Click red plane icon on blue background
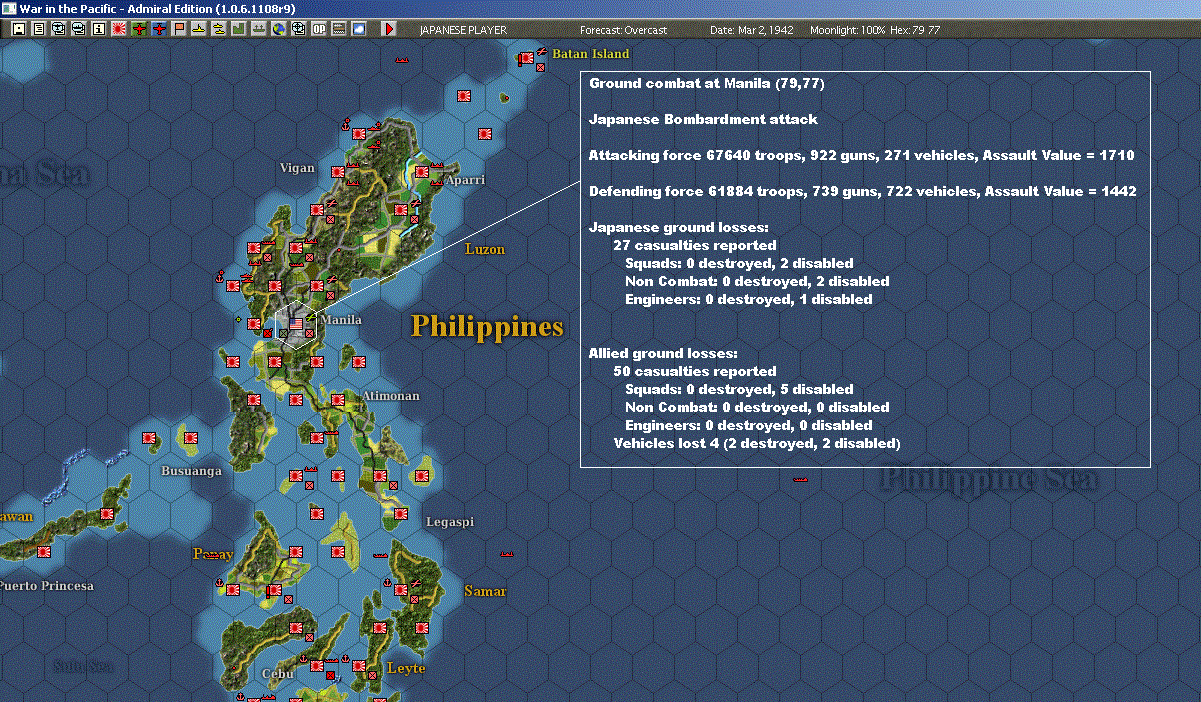This screenshot has width=1201, height=702. point(158,29)
